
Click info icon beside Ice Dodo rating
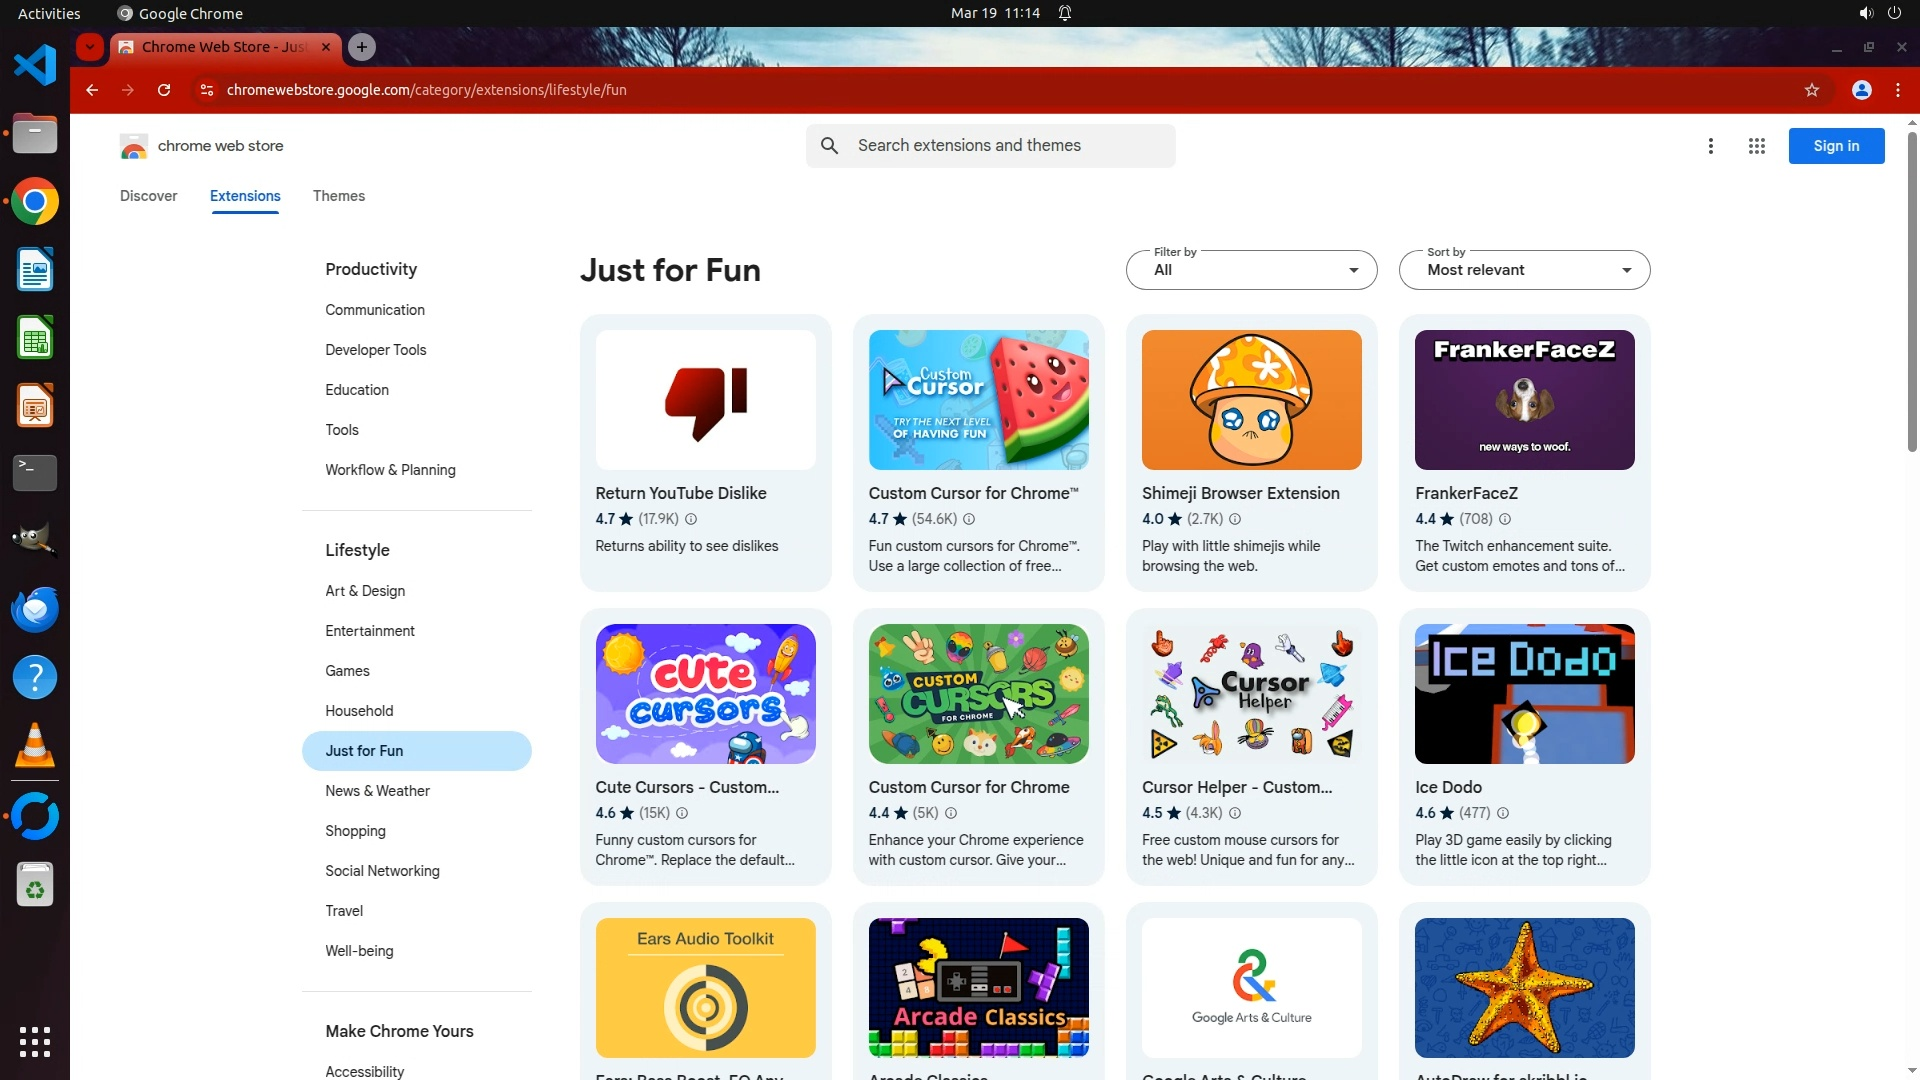click(x=1502, y=813)
